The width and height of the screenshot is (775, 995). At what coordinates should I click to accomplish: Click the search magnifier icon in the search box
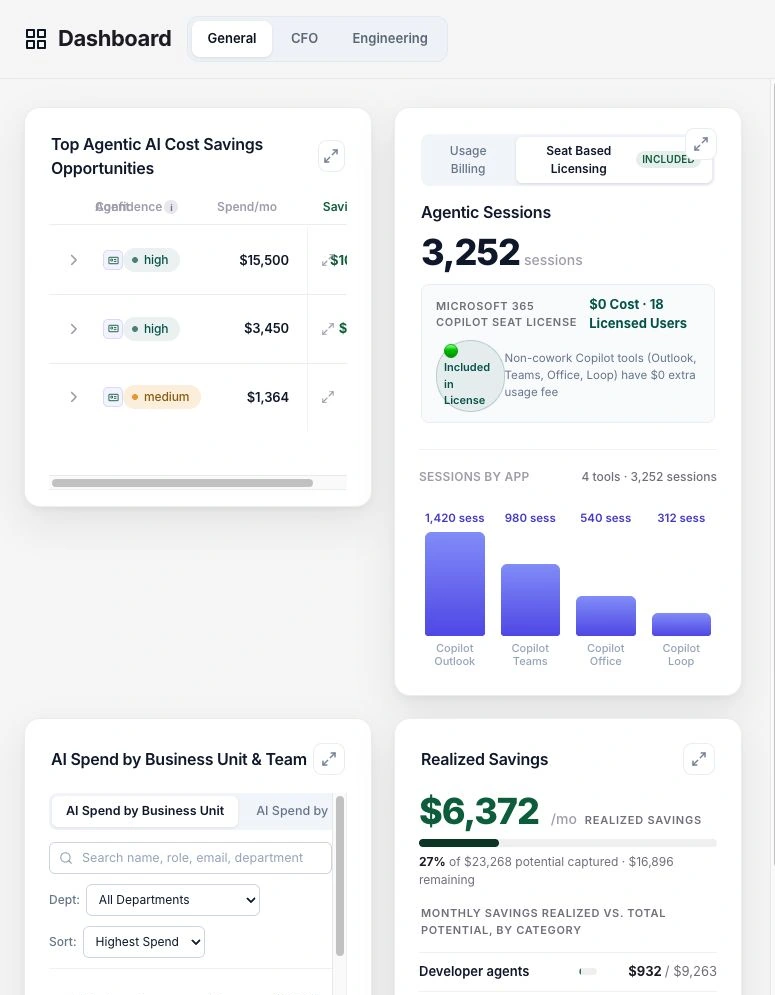[x=66, y=858]
